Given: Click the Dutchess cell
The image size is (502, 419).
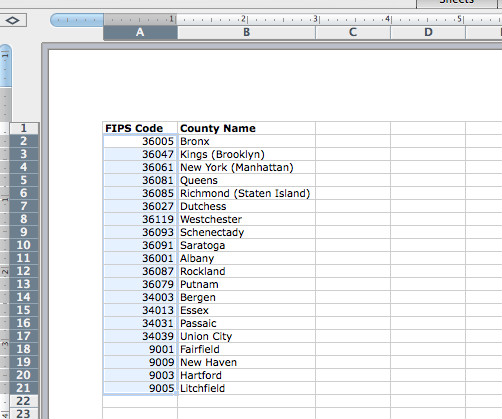Looking at the screenshot, I should [246, 206].
